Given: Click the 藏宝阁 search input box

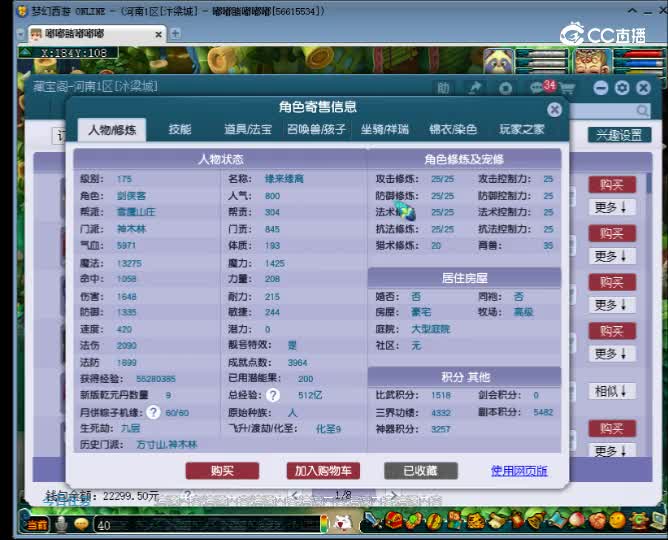Looking at the screenshot, I should pos(609,111).
